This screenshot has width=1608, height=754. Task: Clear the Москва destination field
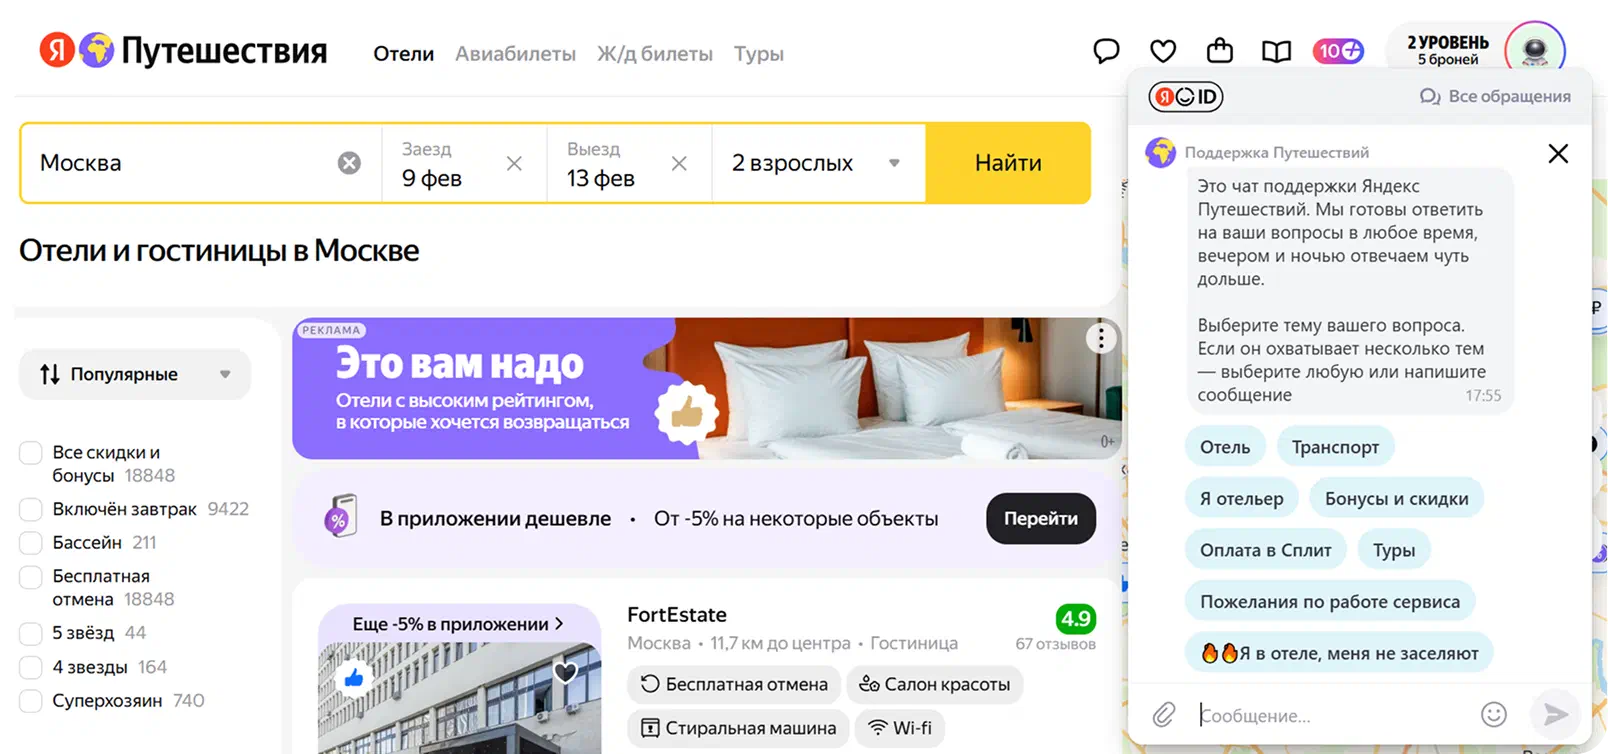pos(349,163)
